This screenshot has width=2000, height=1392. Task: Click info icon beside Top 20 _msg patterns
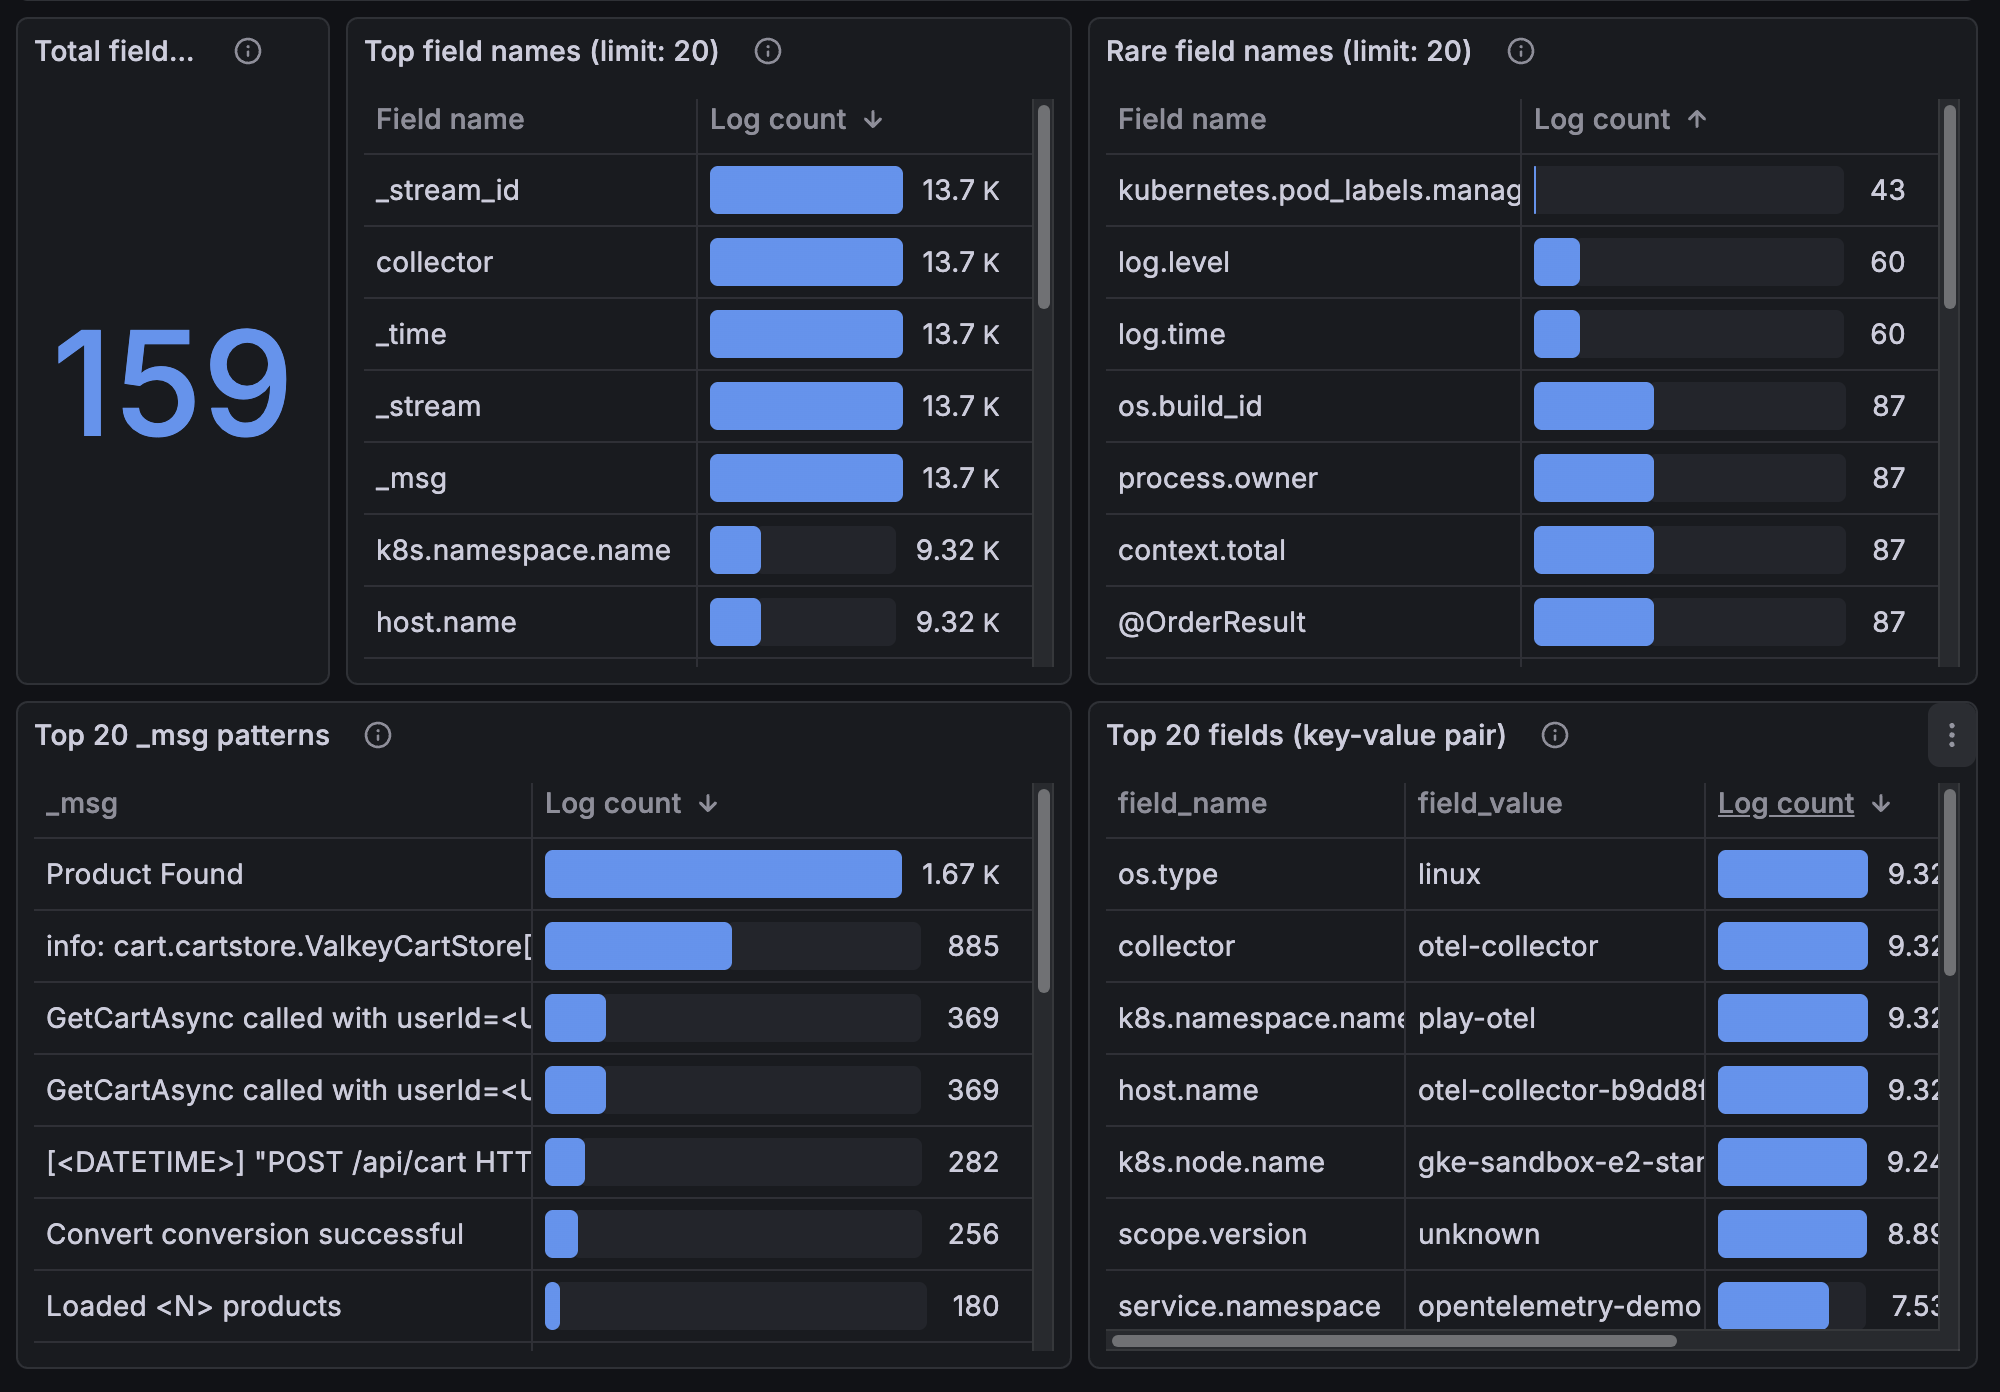click(377, 735)
